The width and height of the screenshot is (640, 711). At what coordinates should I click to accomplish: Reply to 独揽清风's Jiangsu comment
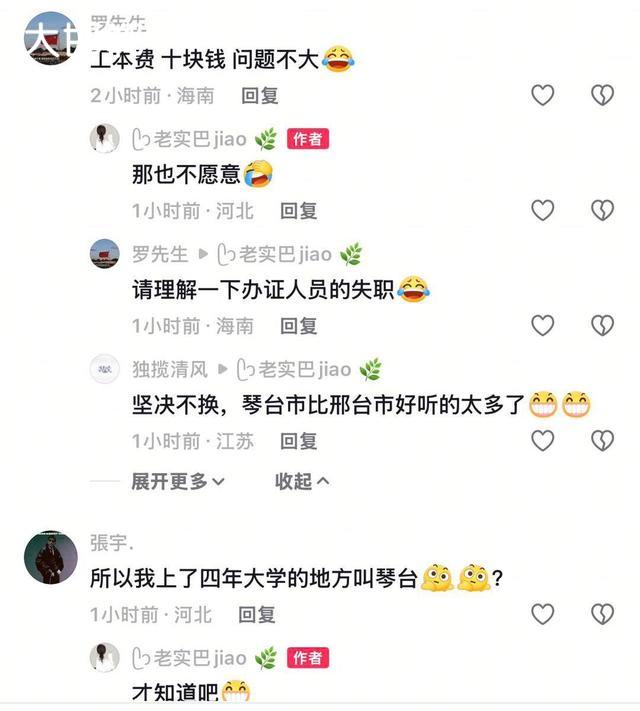click(x=298, y=441)
